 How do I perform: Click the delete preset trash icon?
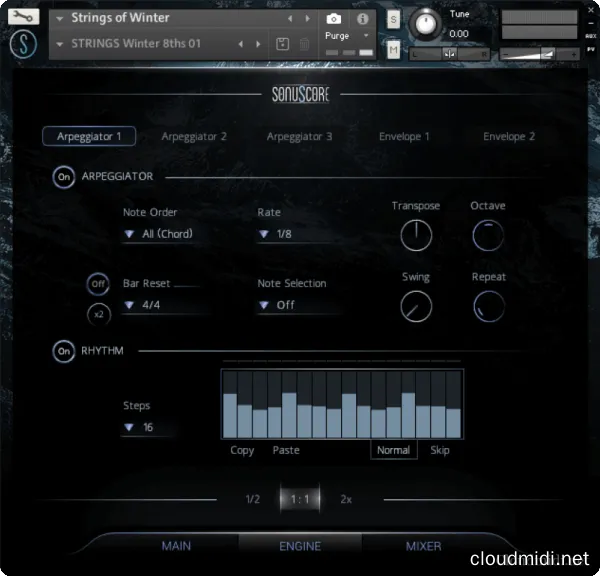click(x=304, y=44)
